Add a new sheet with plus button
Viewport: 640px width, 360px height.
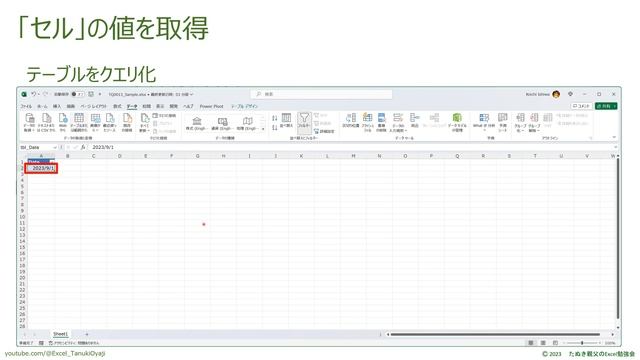(87, 334)
